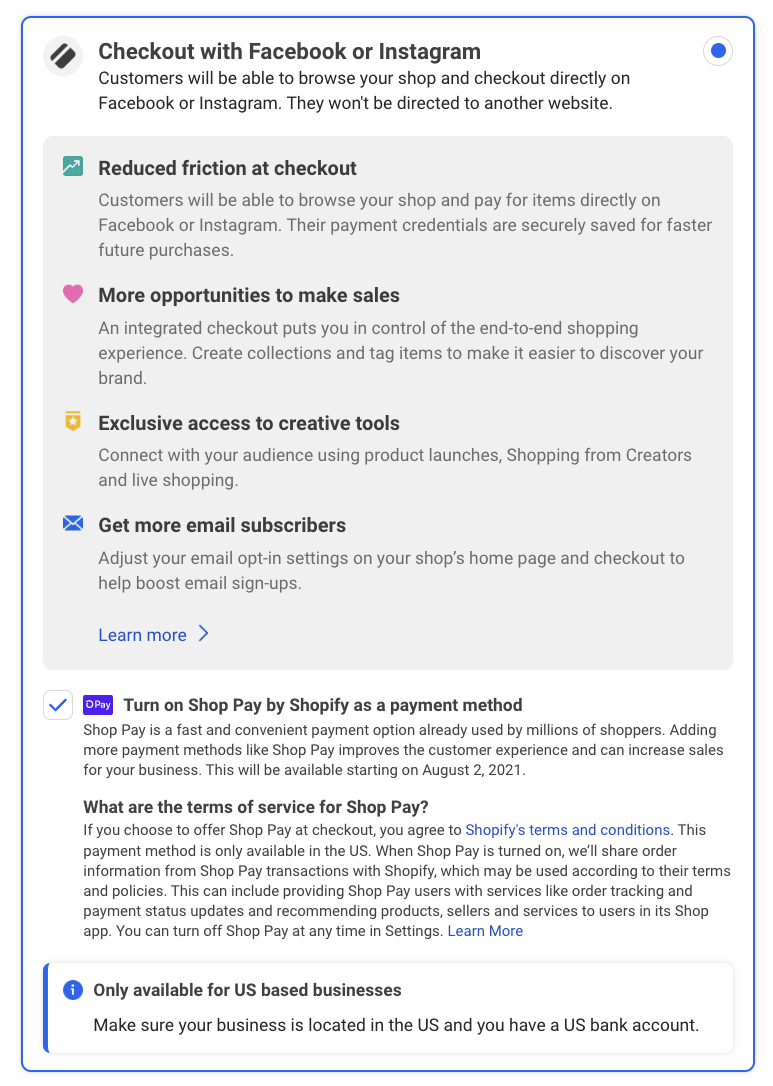Click the Reduced friction at checkout heading
This screenshot has height=1086, width=773.
pyautogui.click(x=227, y=168)
